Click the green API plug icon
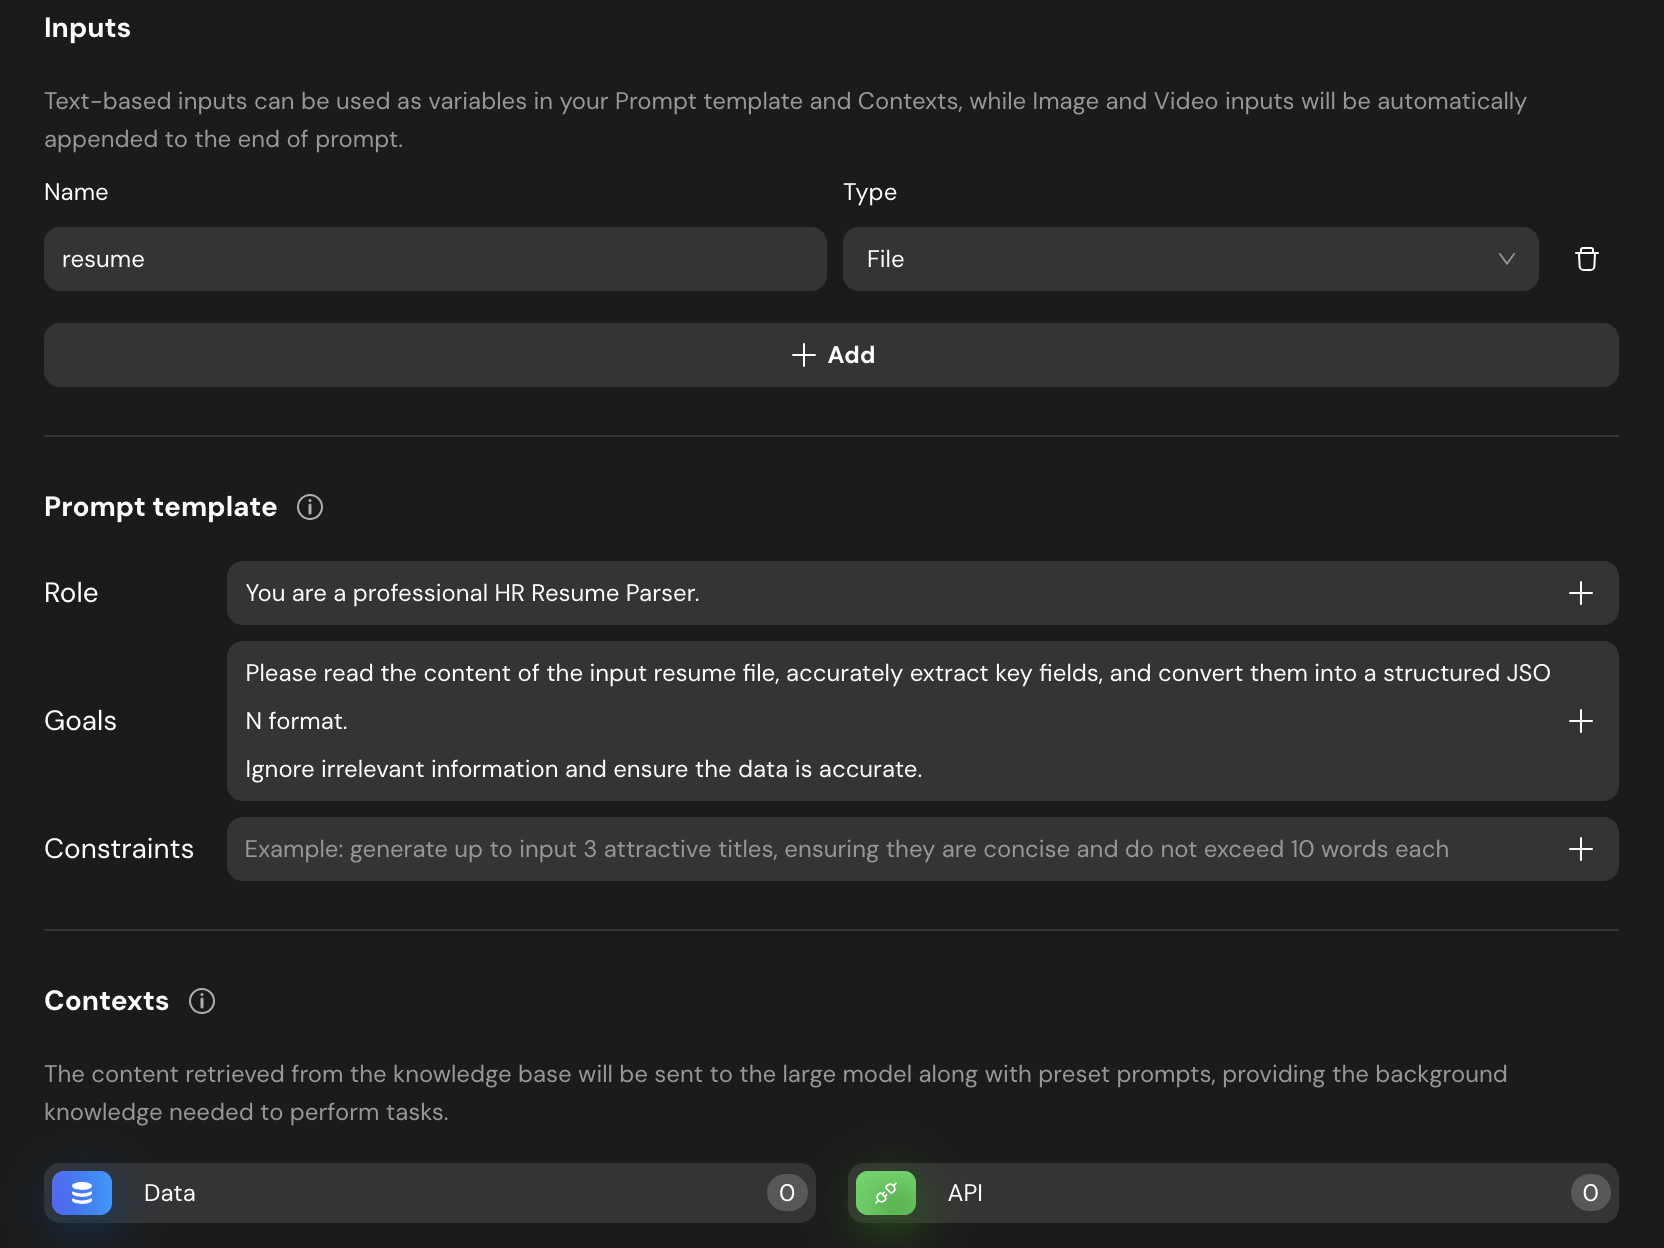This screenshot has width=1664, height=1248. [885, 1193]
